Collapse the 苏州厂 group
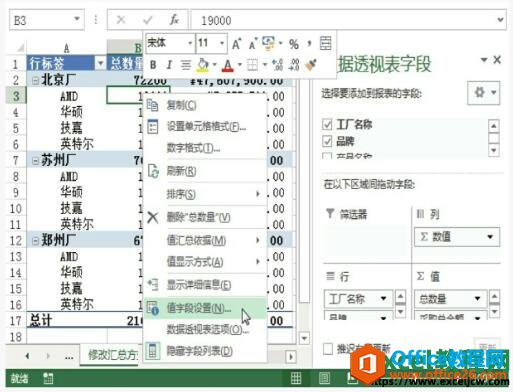This screenshot has height=392, width=513. 35,161
